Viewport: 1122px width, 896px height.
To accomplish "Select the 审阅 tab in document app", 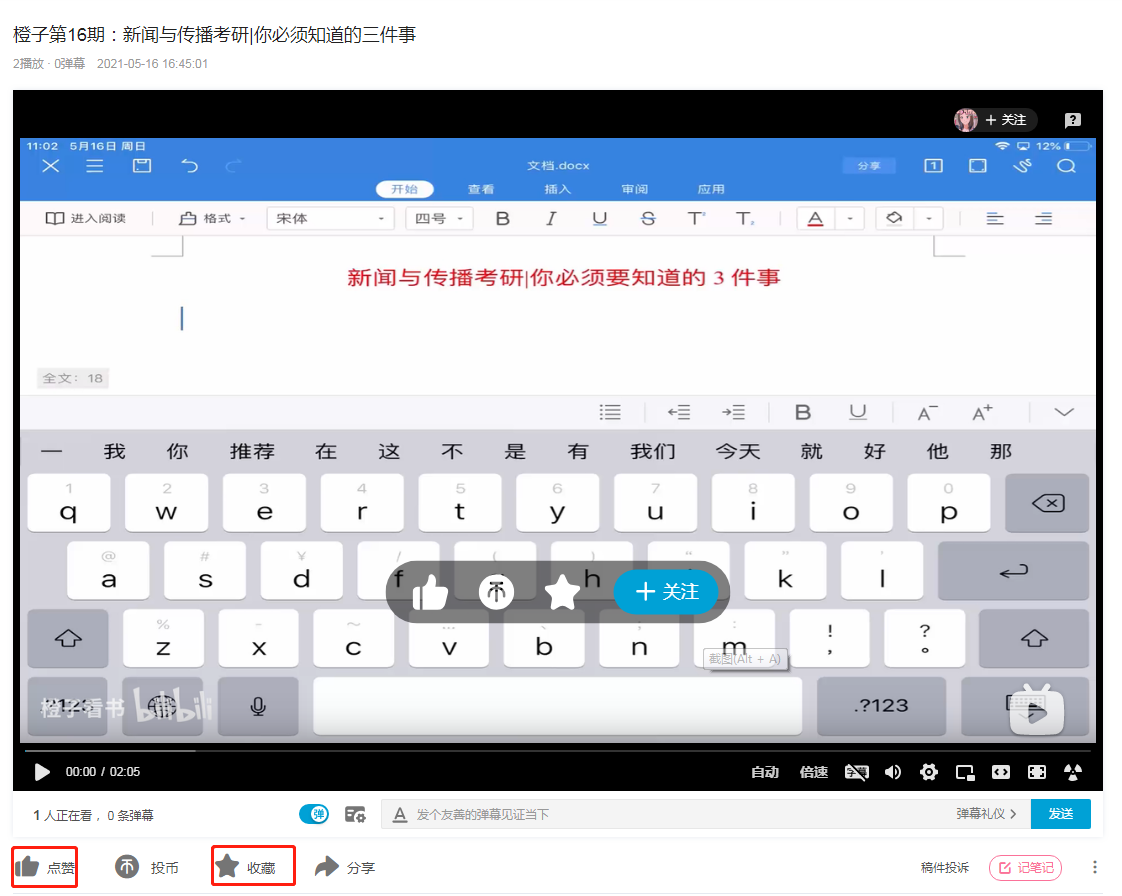I will (x=635, y=189).
